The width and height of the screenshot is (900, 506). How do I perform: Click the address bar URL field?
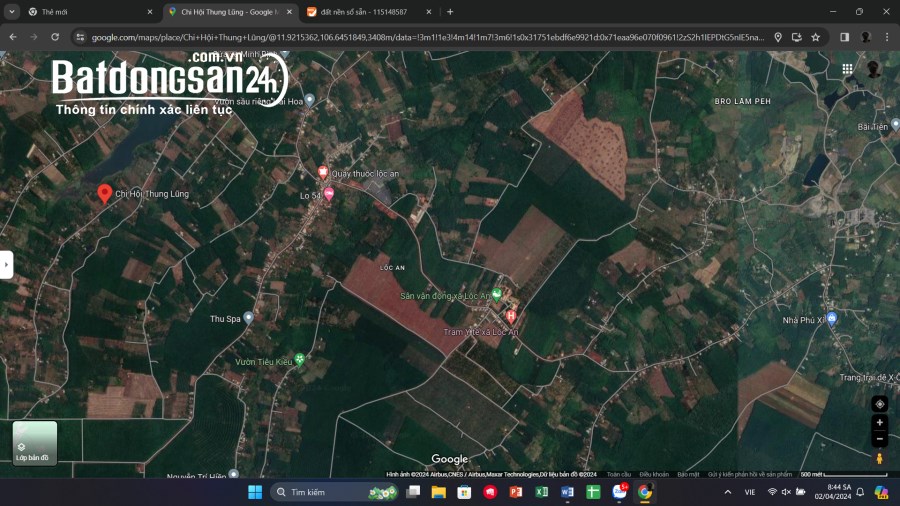[428, 37]
